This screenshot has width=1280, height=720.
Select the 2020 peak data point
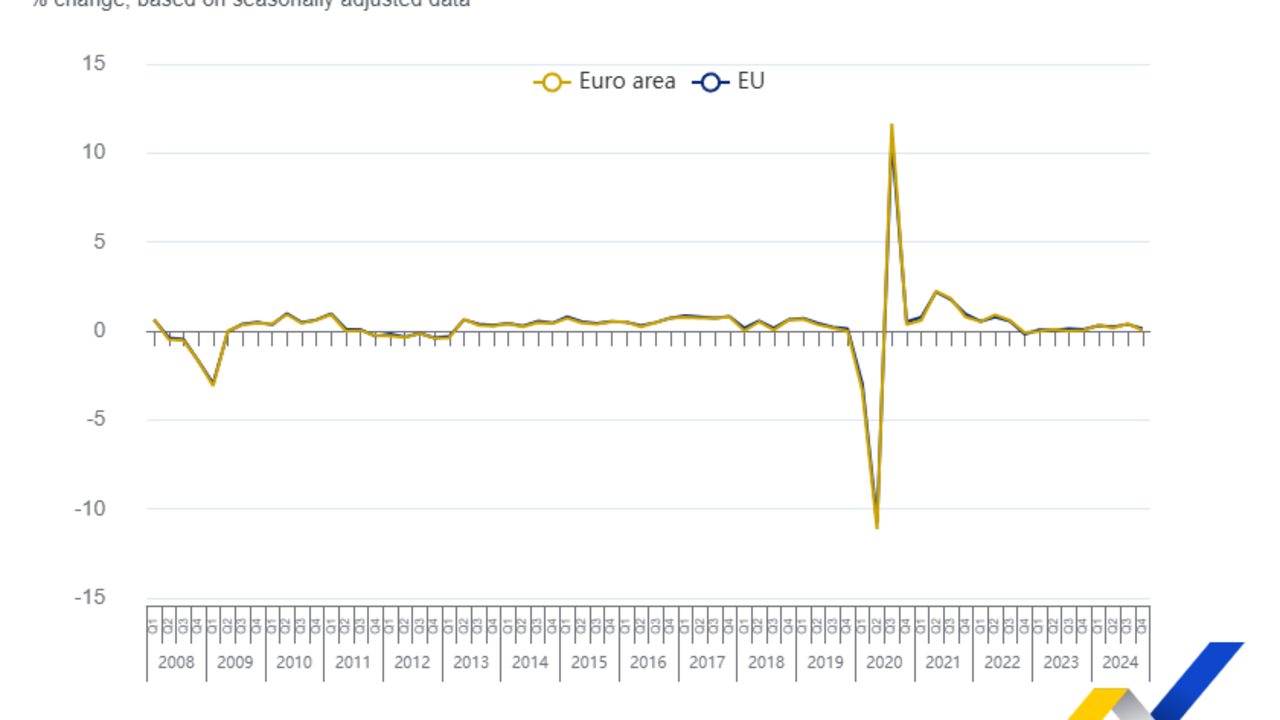tap(891, 125)
